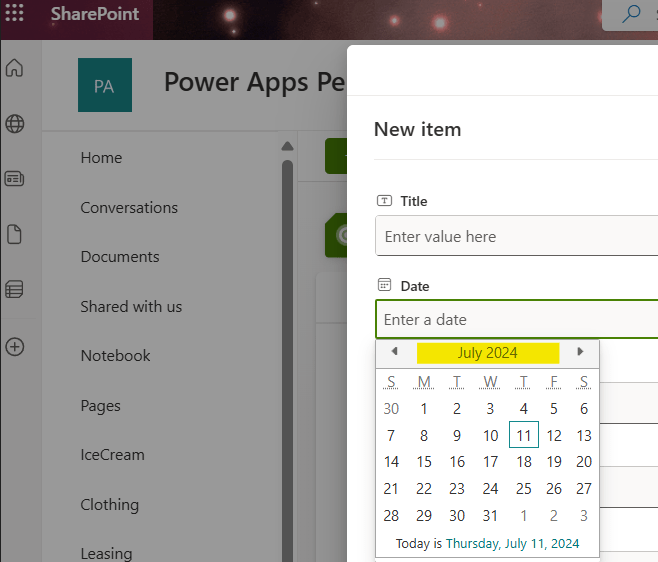Open Conversations in the site navigation

click(x=129, y=208)
